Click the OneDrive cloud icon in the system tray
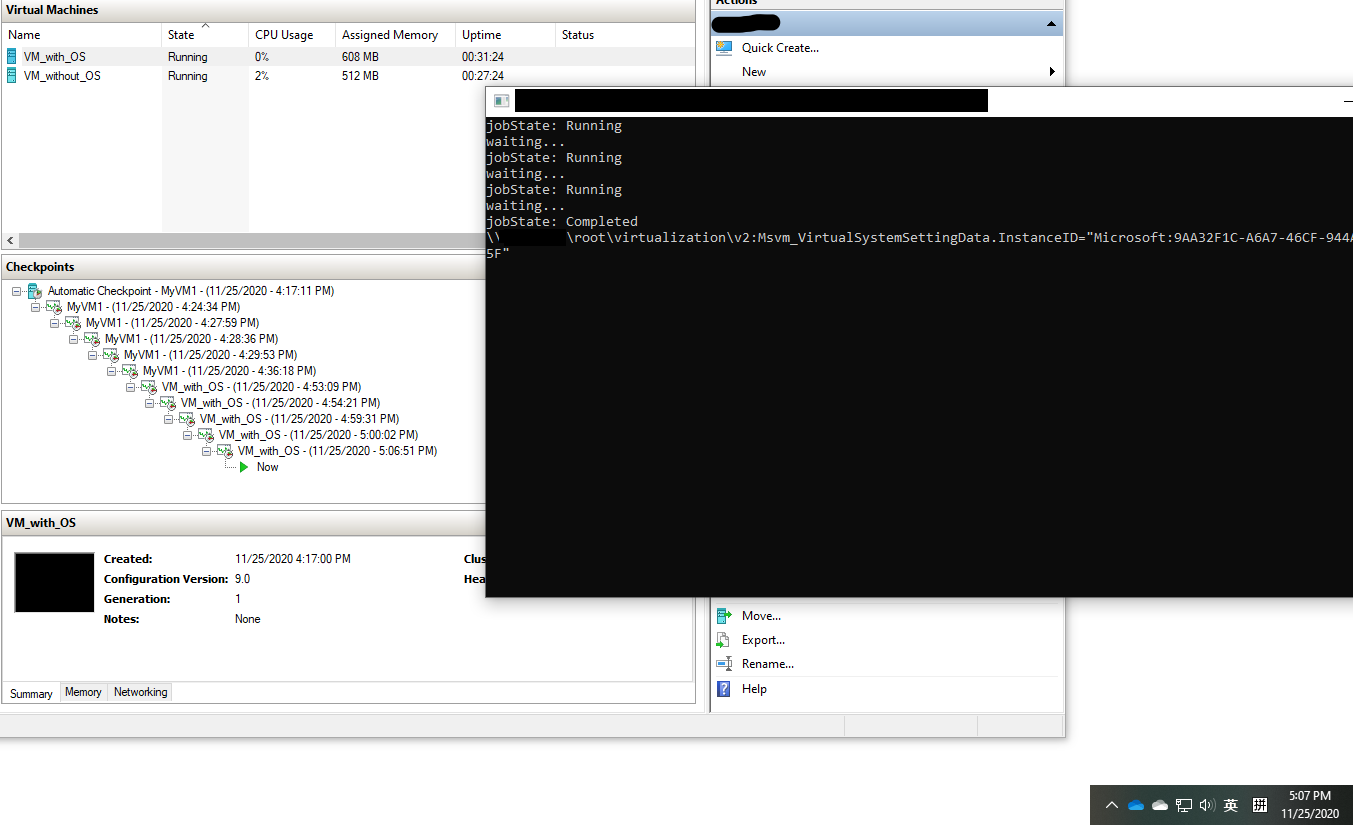This screenshot has width=1353, height=825. tap(1136, 804)
